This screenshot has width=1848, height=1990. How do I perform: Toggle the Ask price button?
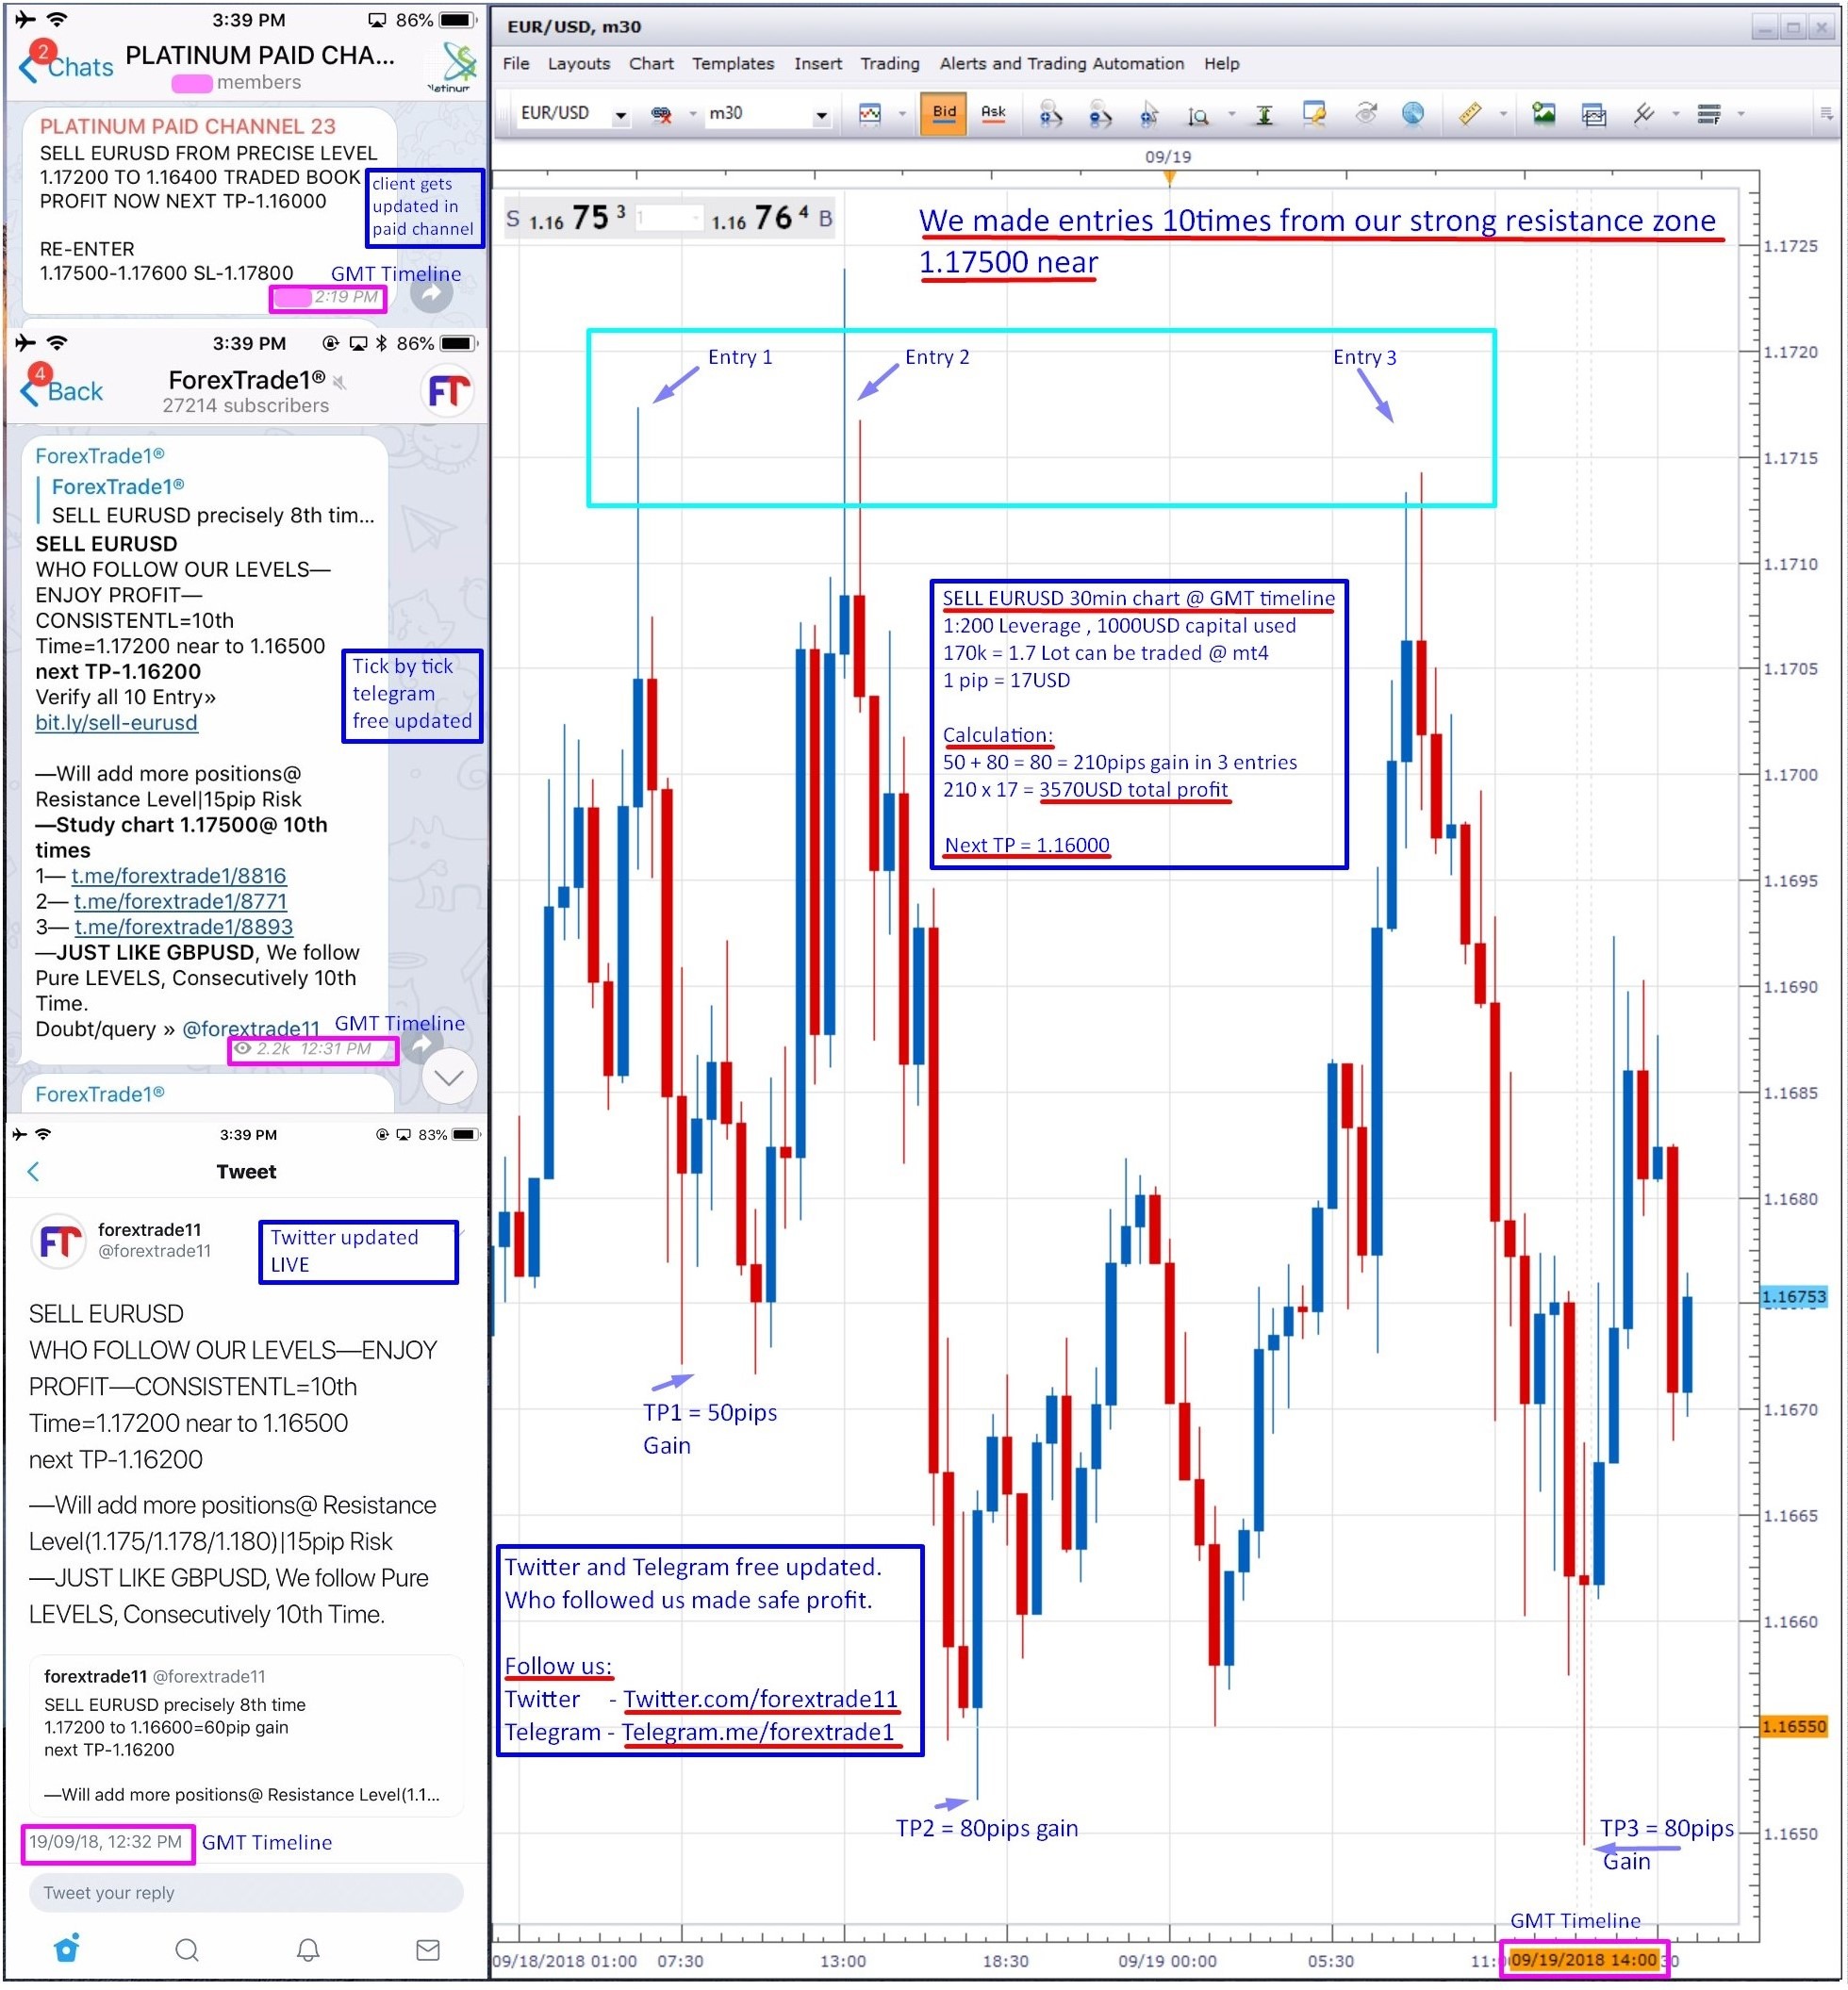click(993, 113)
